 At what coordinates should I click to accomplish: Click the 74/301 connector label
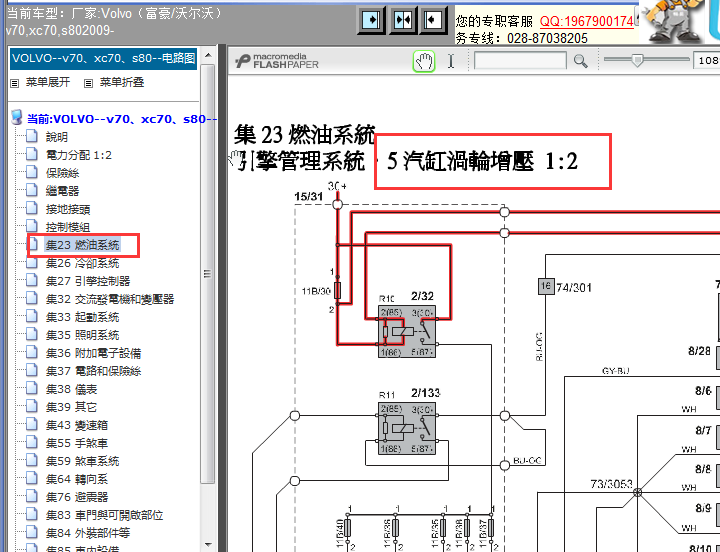(x=574, y=287)
